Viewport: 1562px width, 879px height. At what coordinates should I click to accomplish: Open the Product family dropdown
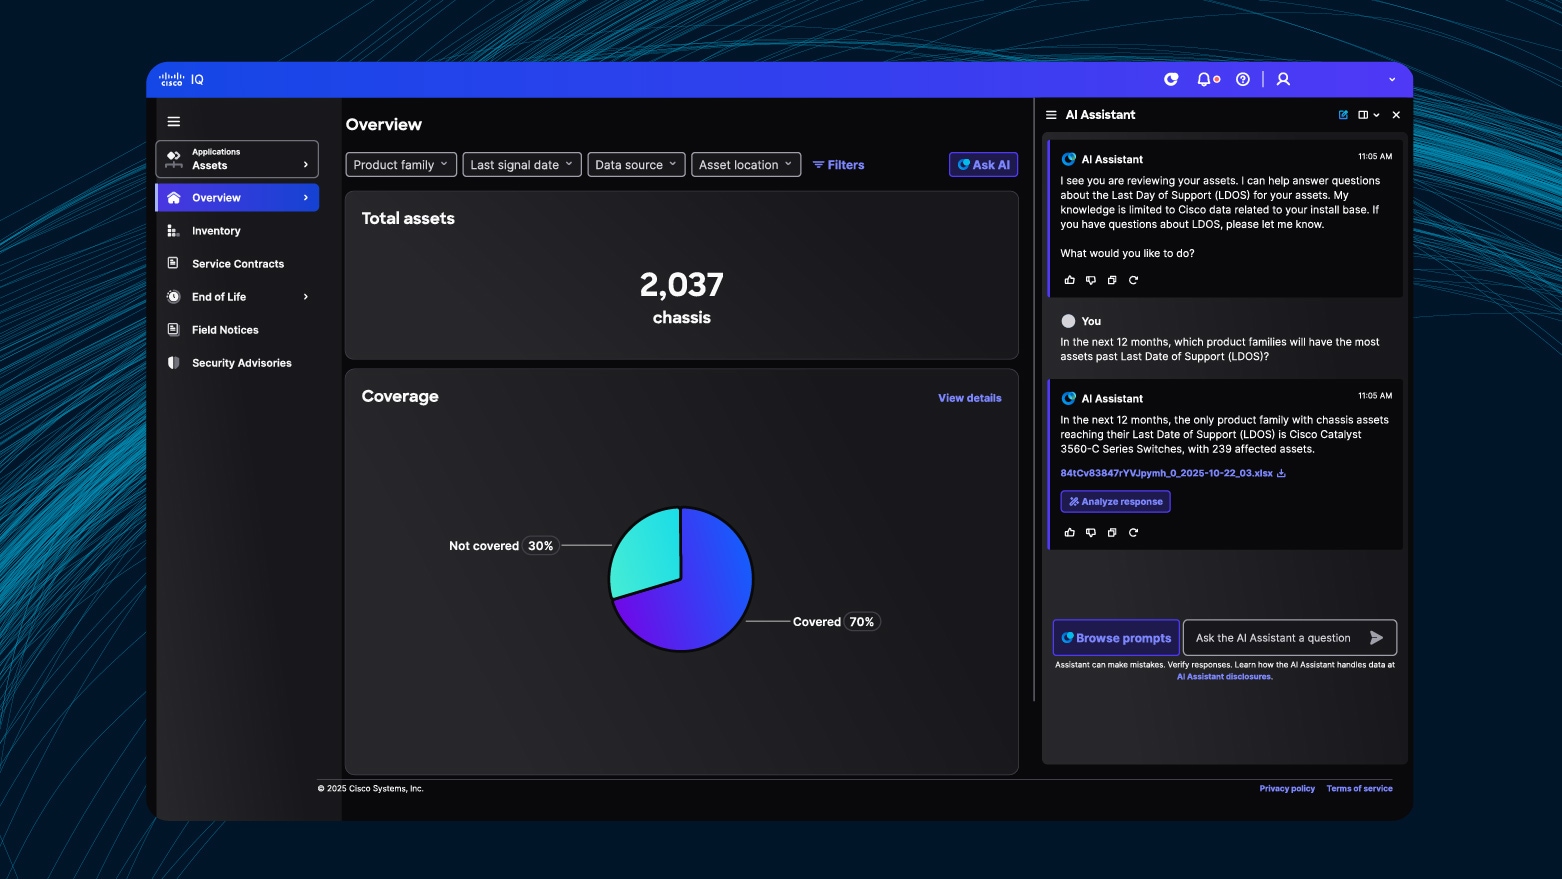pyautogui.click(x=401, y=165)
